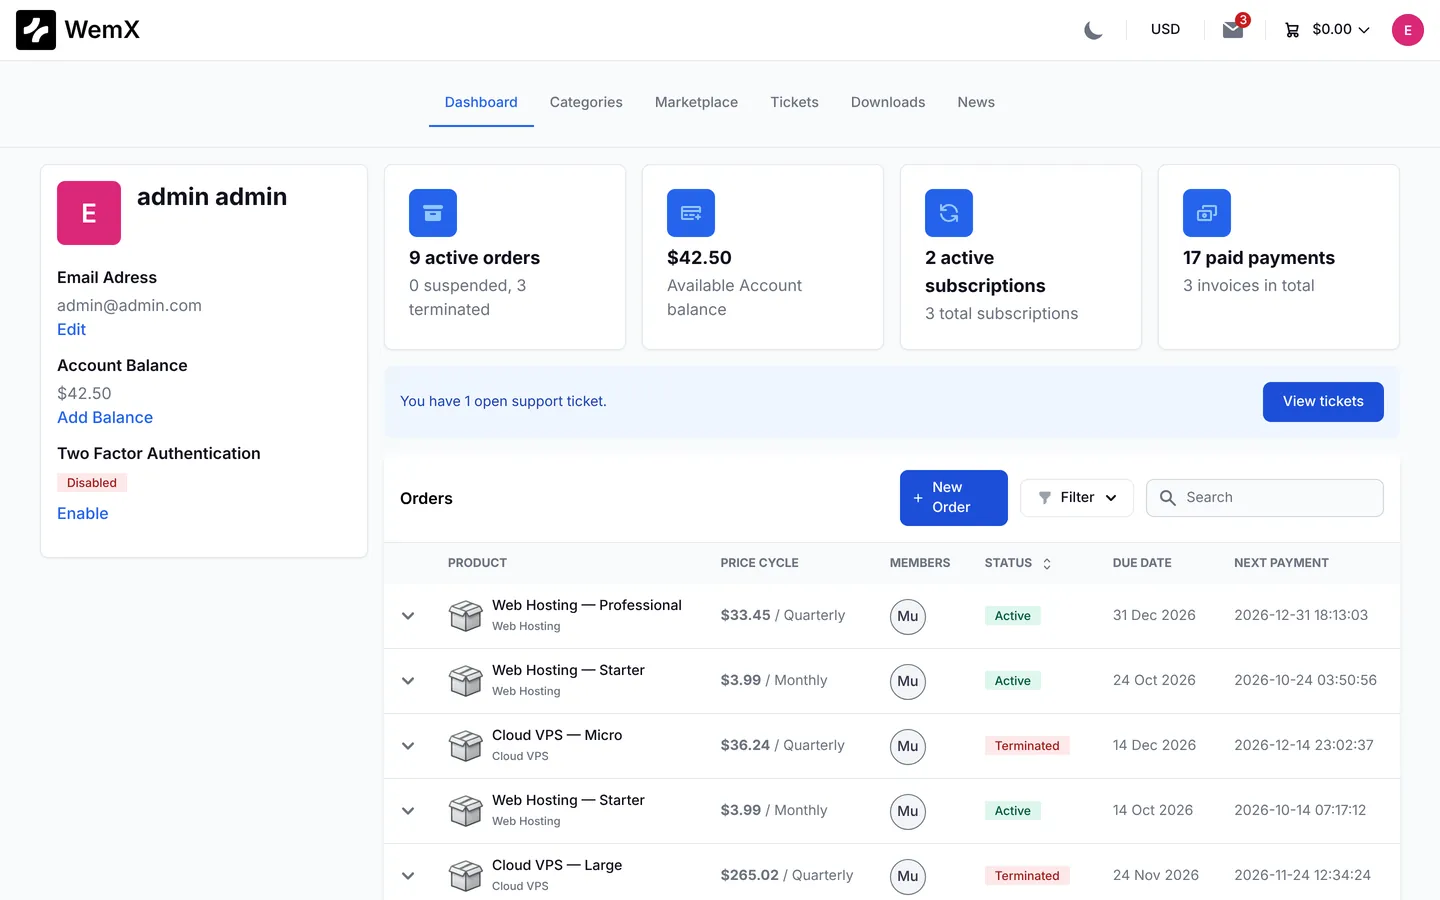Open the mail notifications icon
This screenshot has height=900, width=1440.
[1233, 29]
